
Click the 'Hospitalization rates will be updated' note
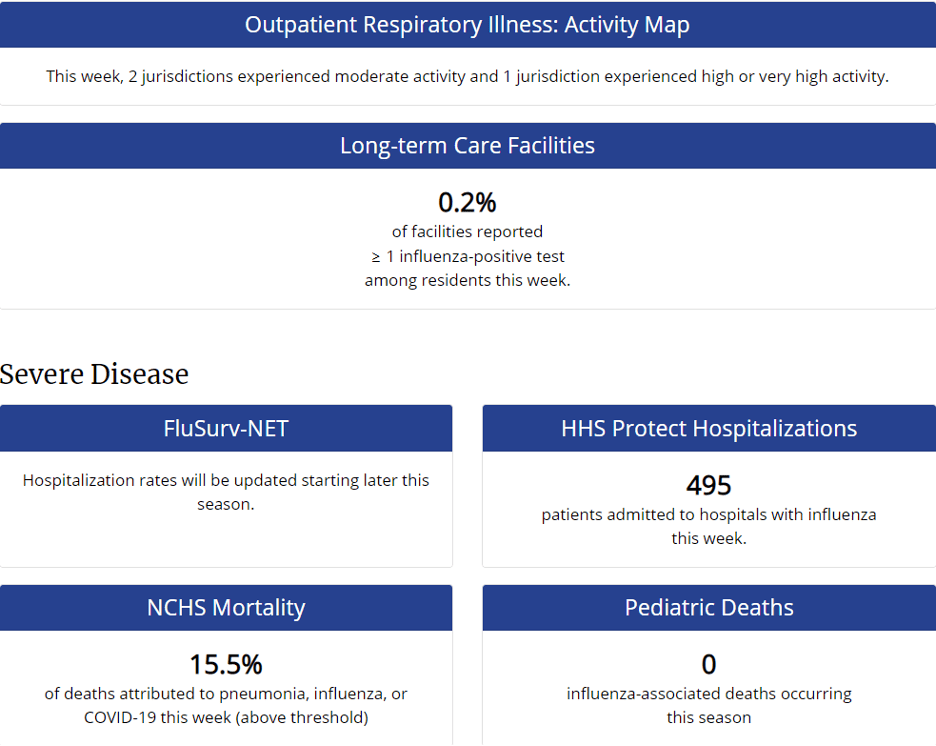click(226, 480)
